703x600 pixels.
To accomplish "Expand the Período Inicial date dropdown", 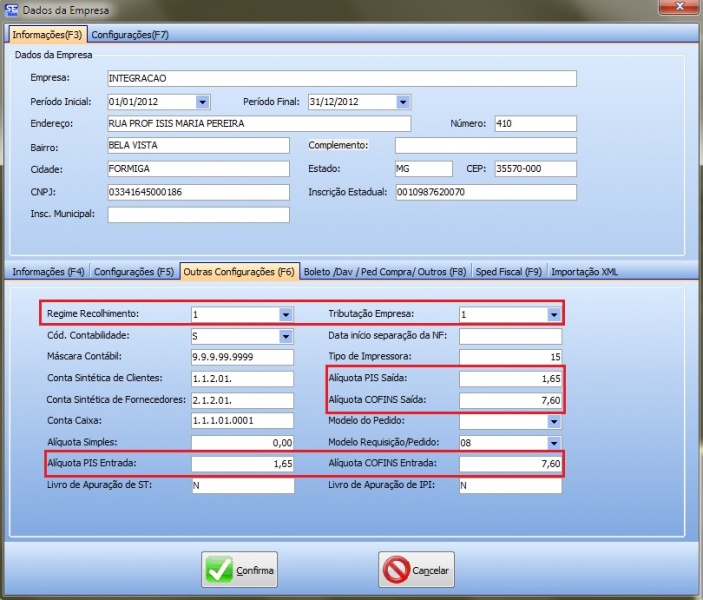I will click(x=203, y=101).
